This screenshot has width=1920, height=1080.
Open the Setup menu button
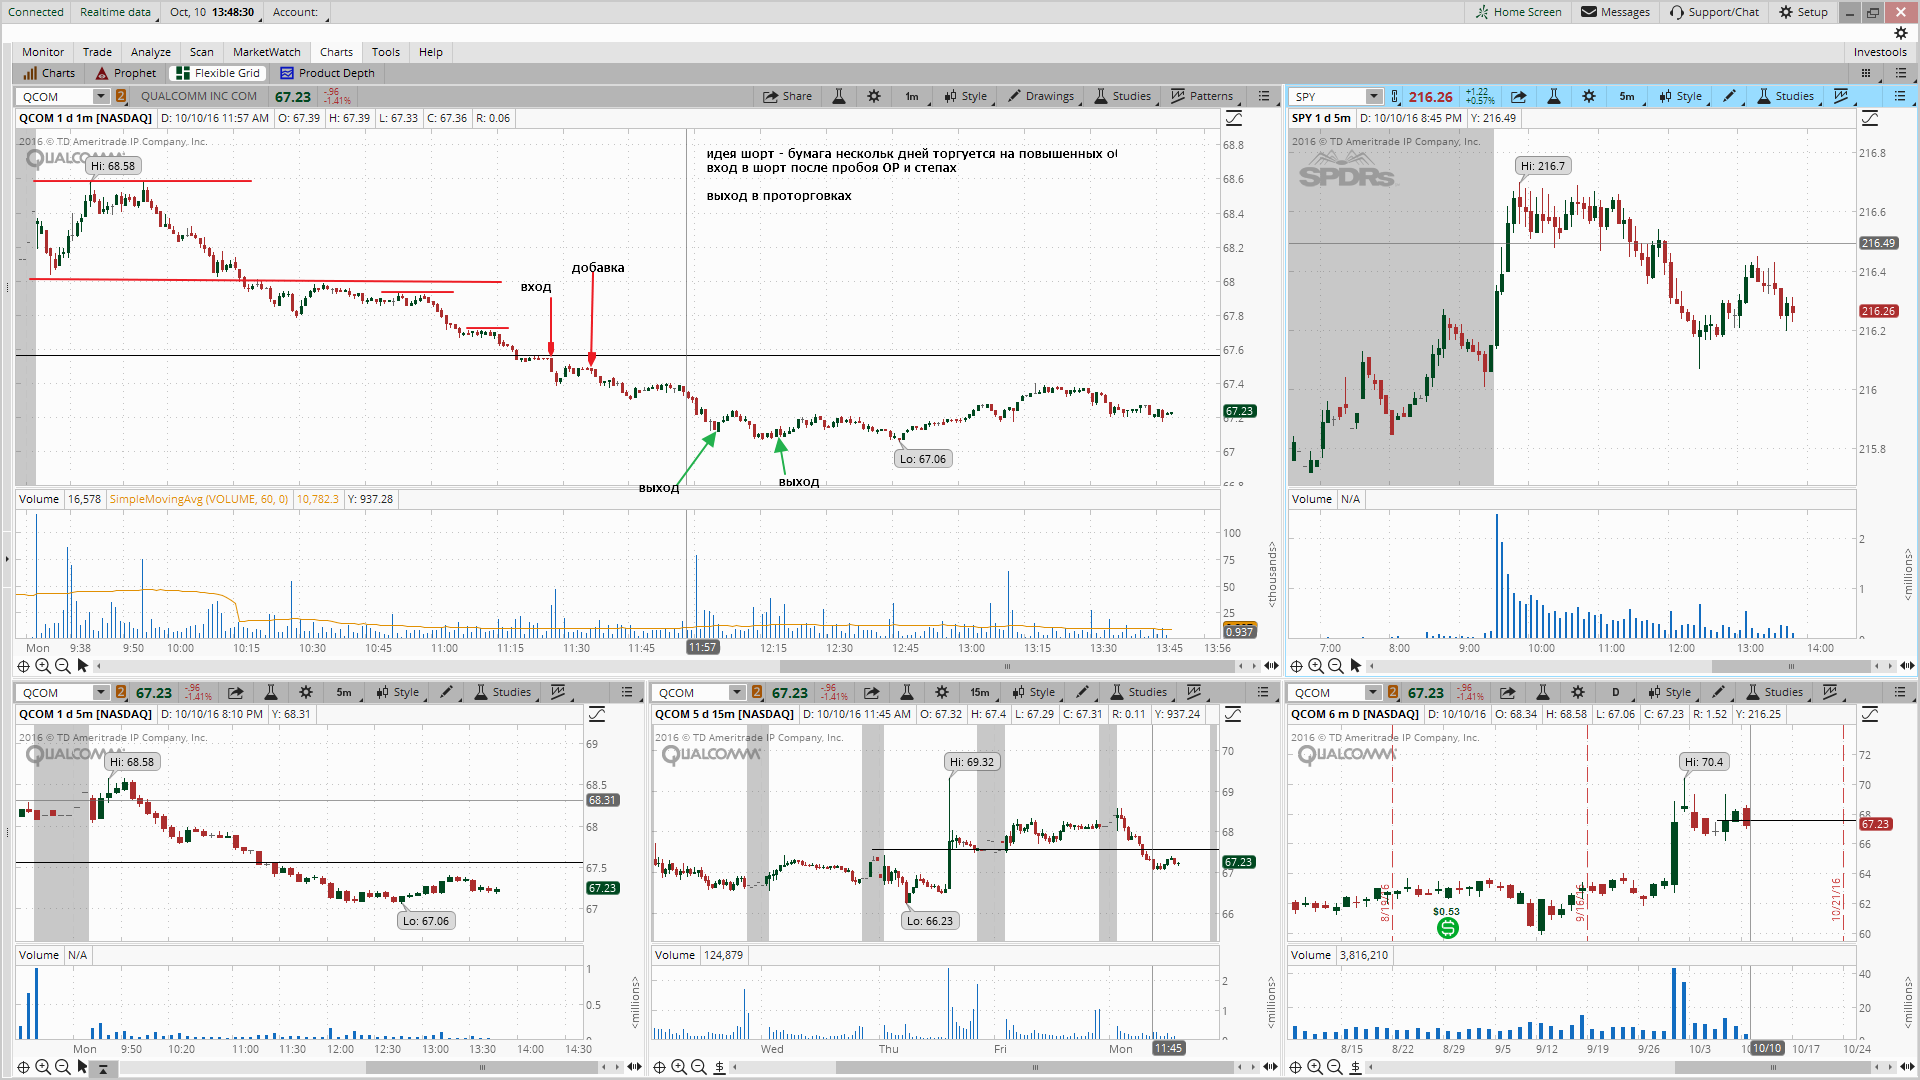coord(1803,12)
